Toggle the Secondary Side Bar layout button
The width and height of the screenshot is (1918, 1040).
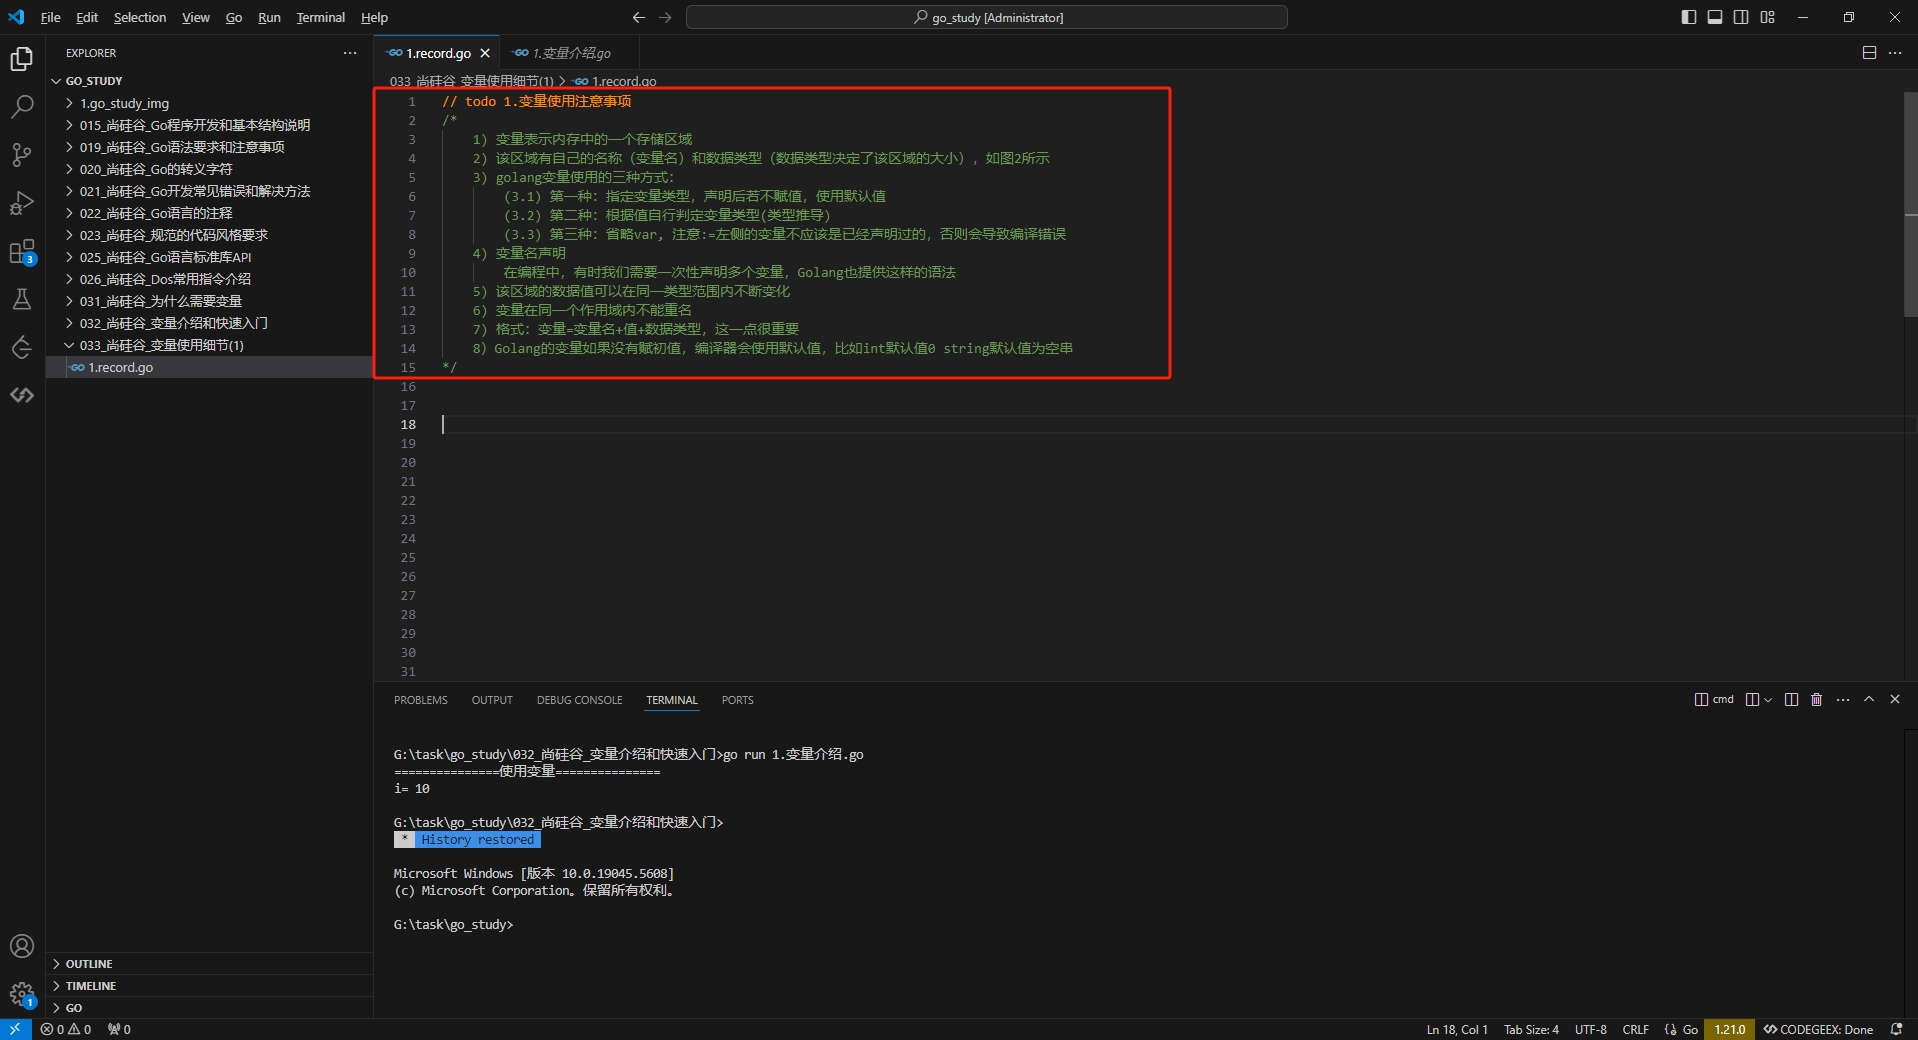tap(1741, 17)
